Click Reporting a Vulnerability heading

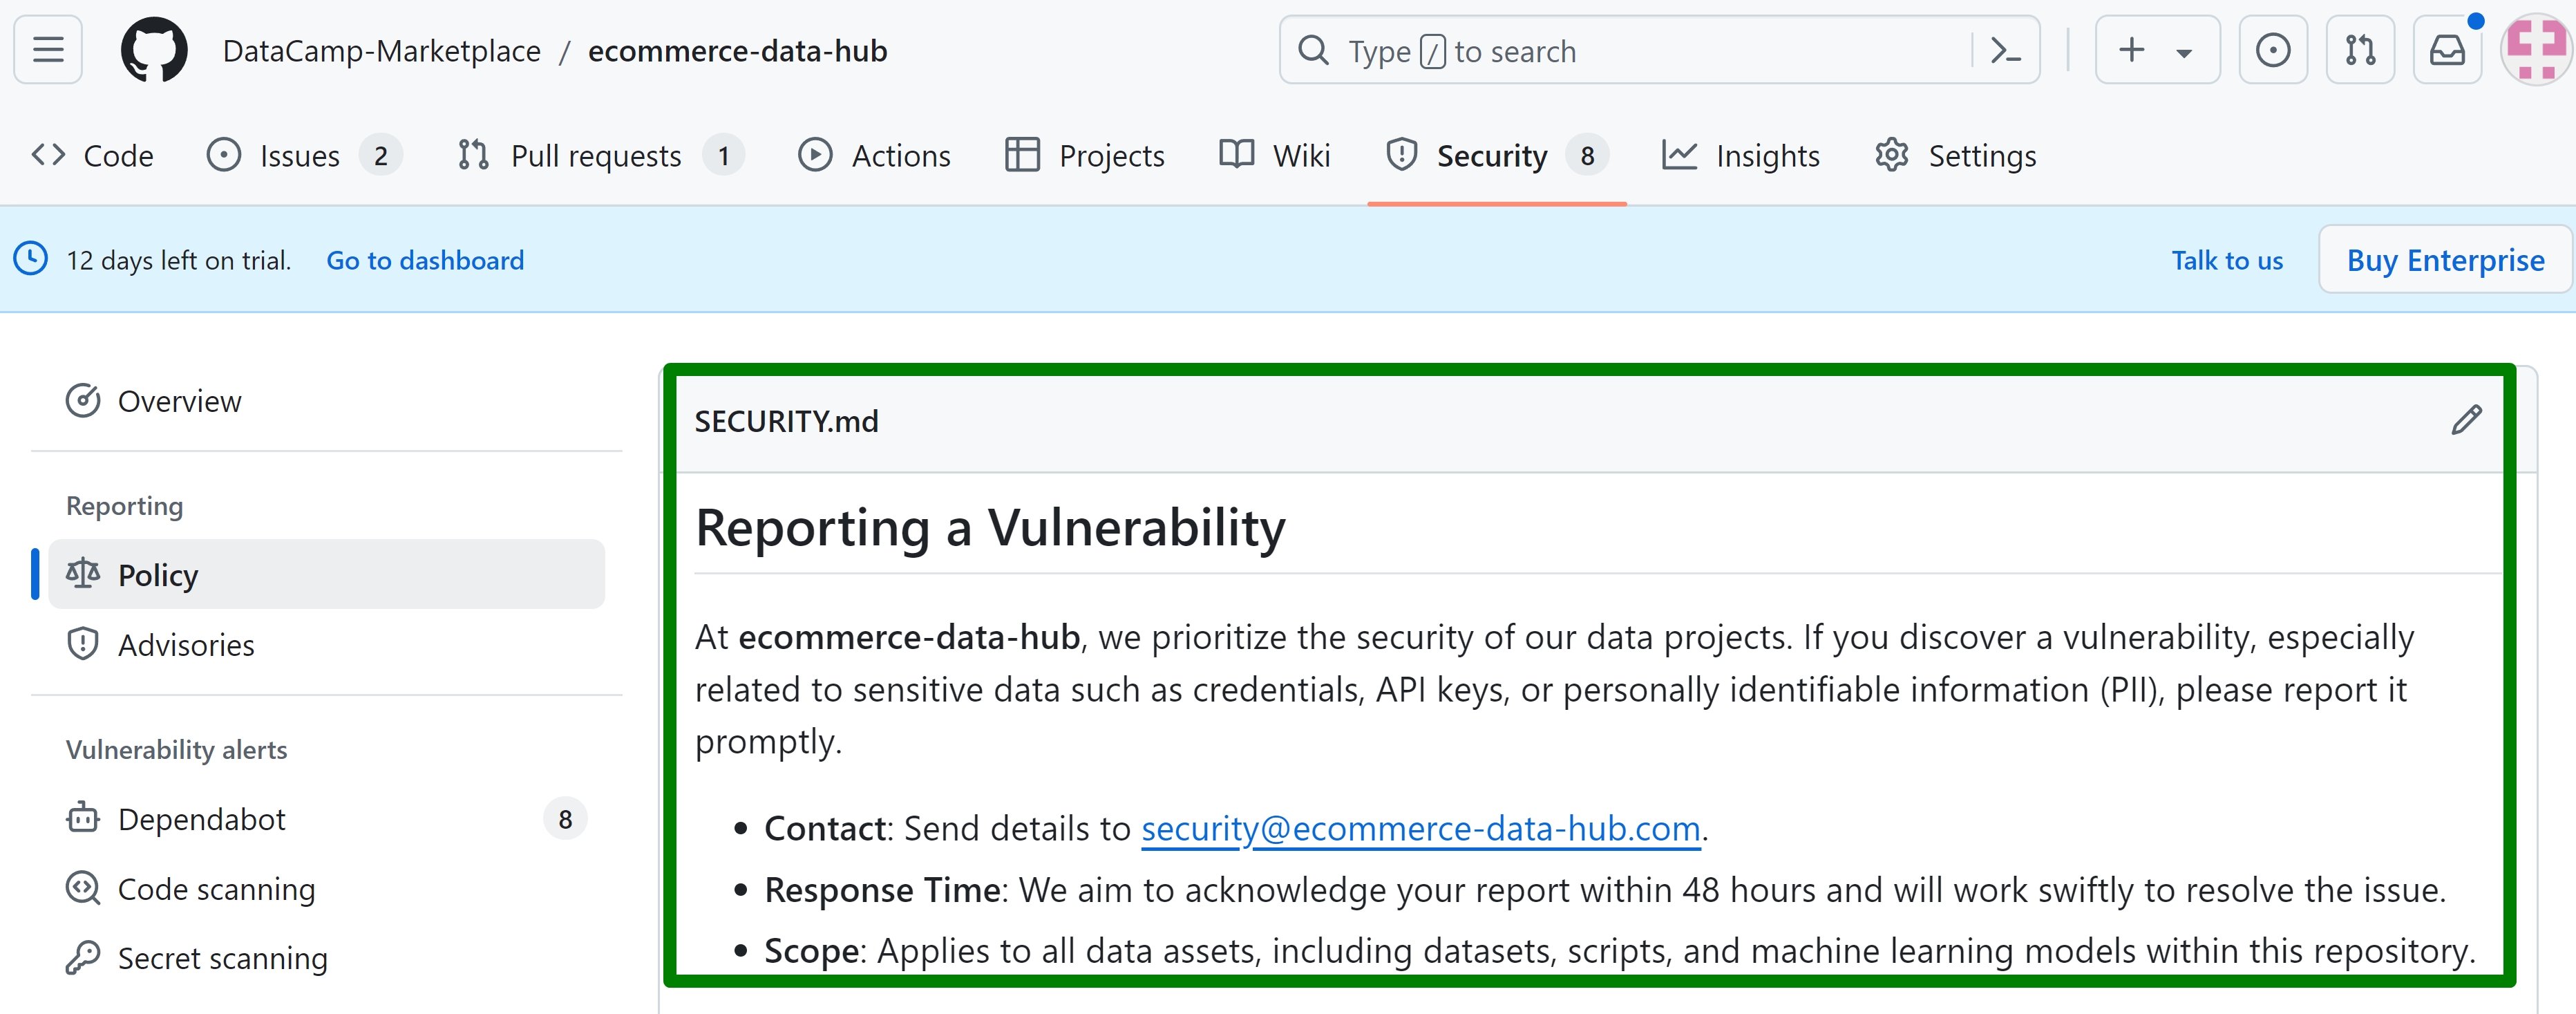click(x=990, y=527)
